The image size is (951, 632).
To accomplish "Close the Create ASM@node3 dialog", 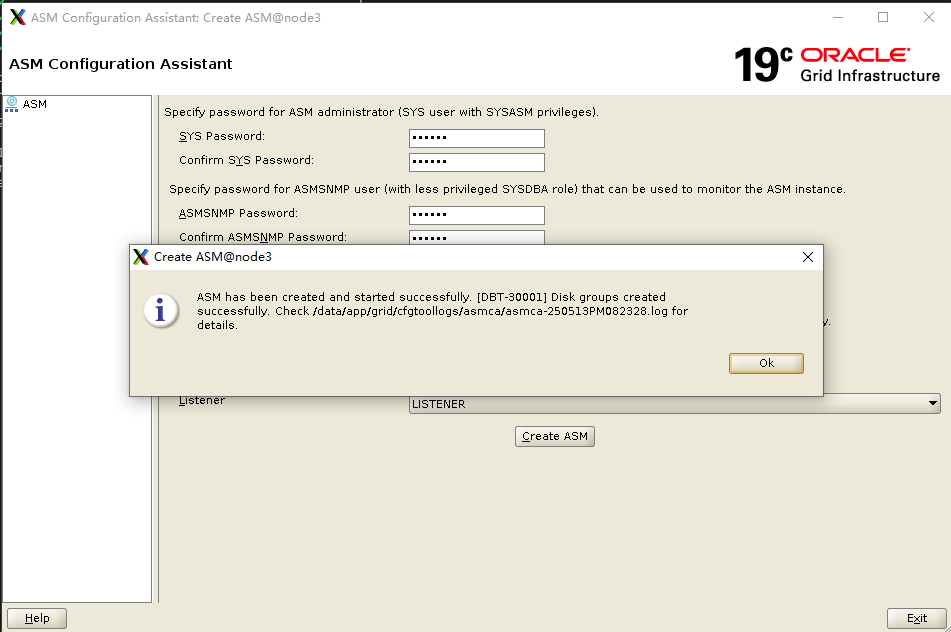I will (x=808, y=257).
